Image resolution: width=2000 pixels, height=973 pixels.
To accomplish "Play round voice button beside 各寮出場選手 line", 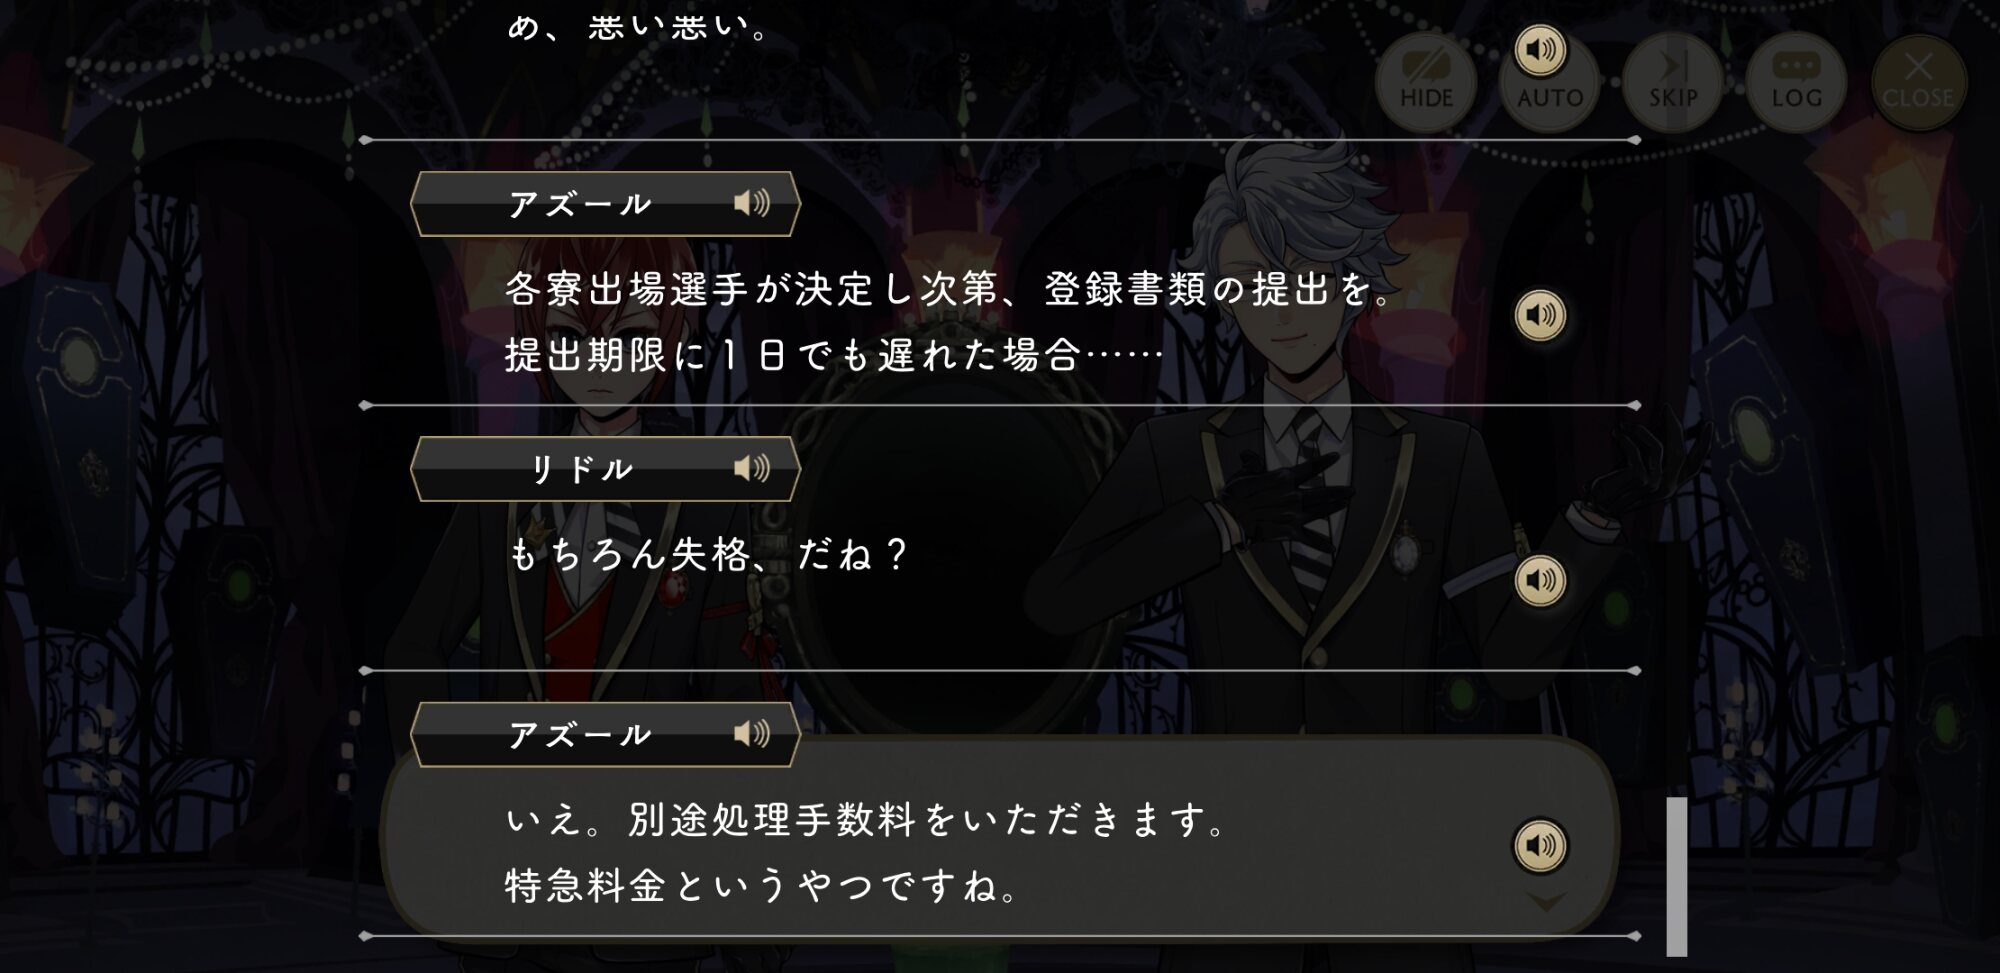I will click(x=1540, y=316).
